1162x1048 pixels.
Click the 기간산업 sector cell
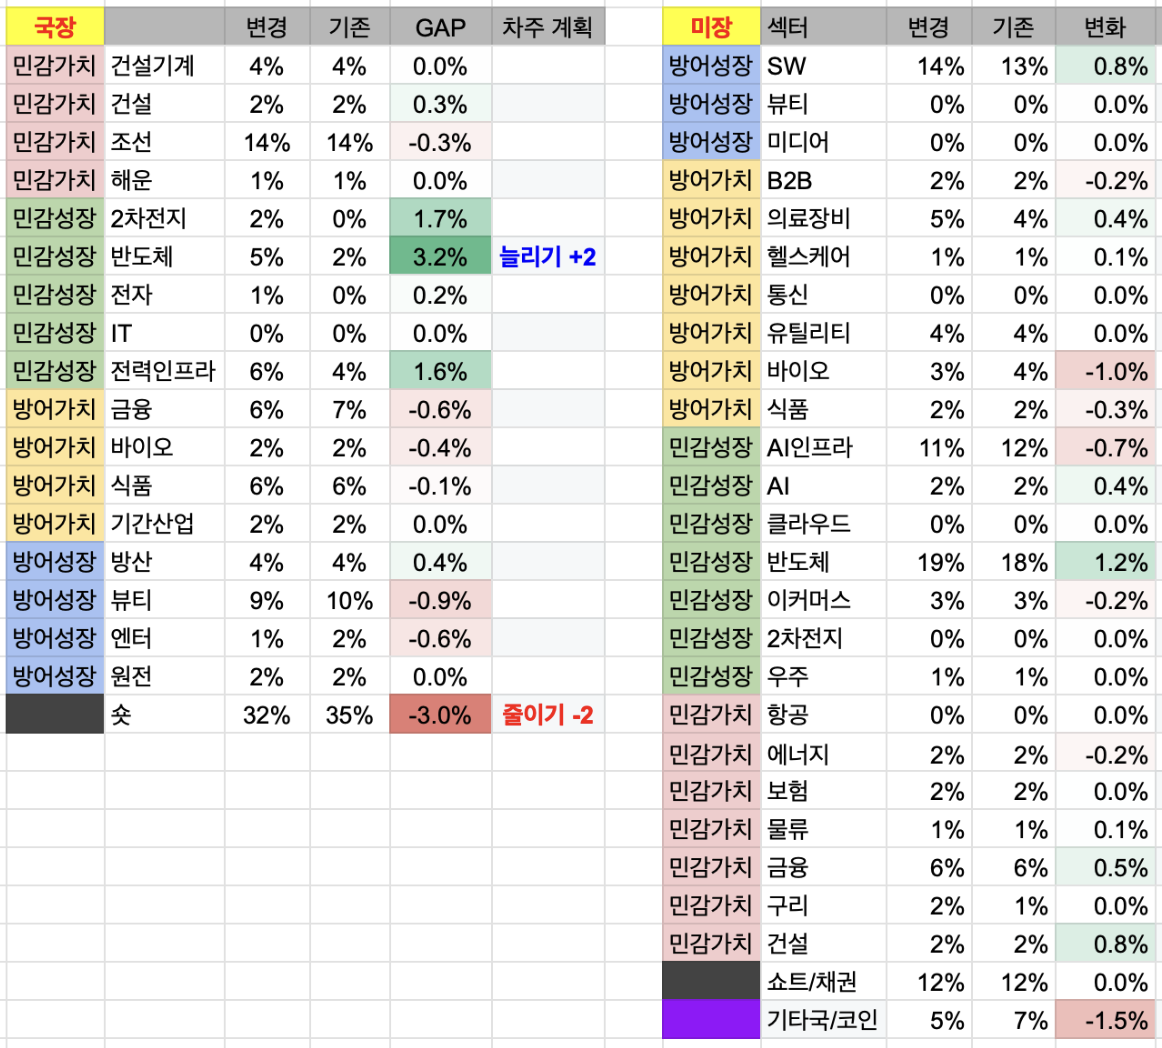point(165,524)
